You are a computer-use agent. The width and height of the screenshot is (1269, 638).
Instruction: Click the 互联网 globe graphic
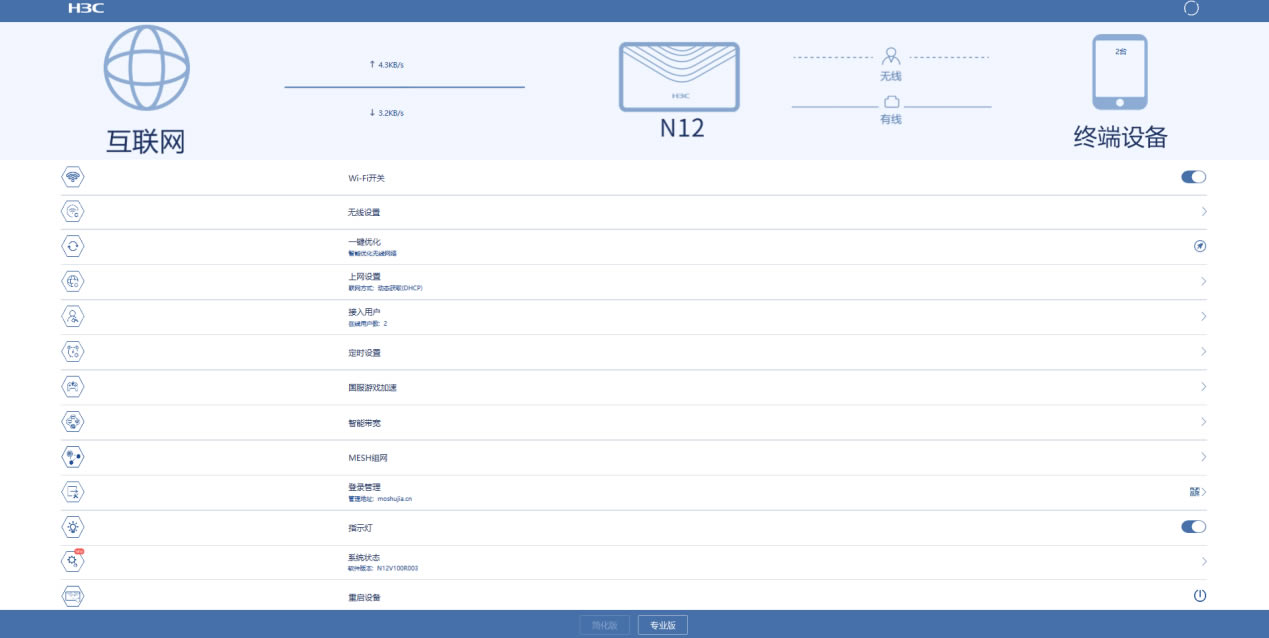pos(146,69)
